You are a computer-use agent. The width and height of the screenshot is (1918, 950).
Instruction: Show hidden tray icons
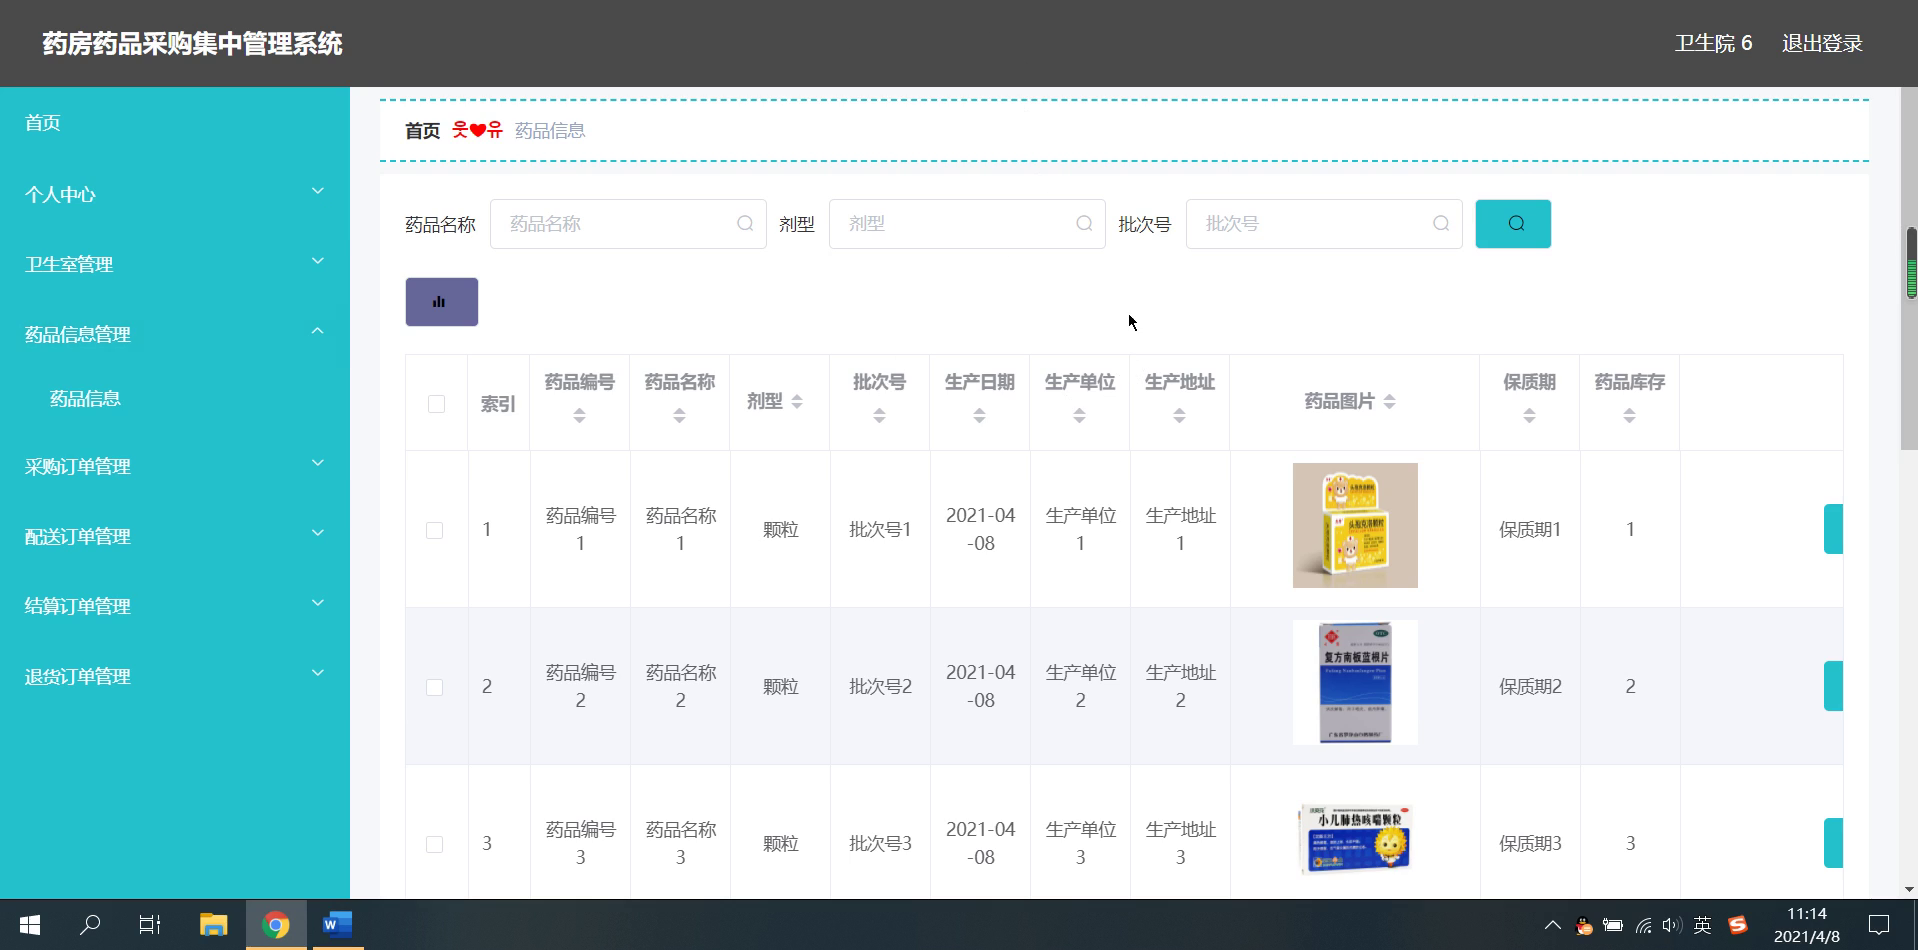pos(1552,925)
